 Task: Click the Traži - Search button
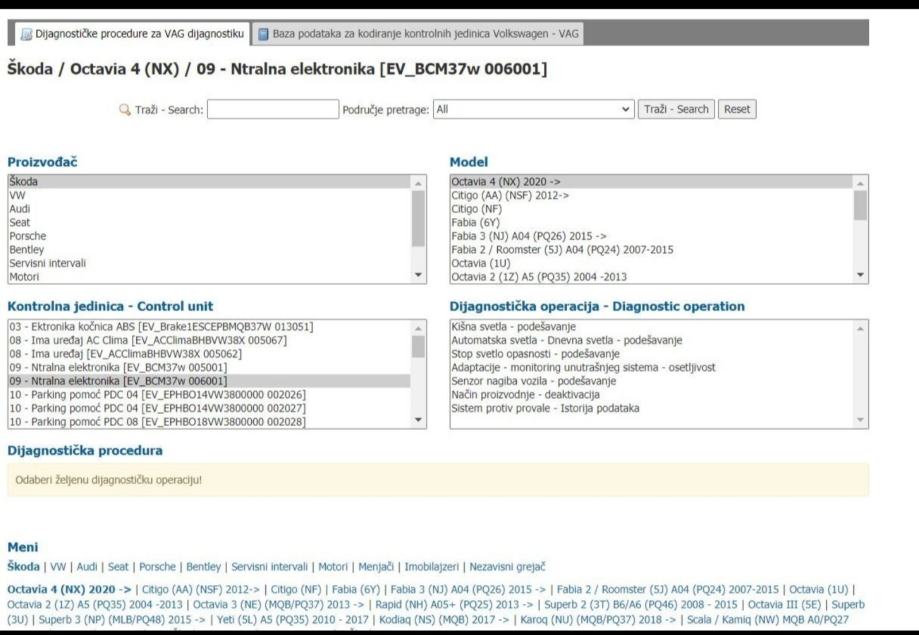[x=676, y=109]
